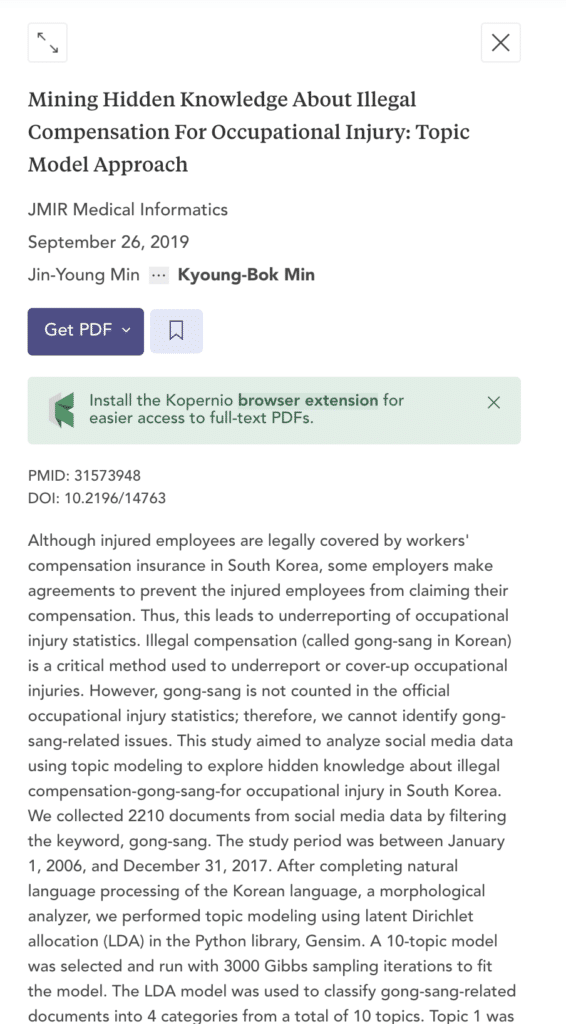Expand the article panel to full view
The image size is (566, 1024).
click(48, 43)
